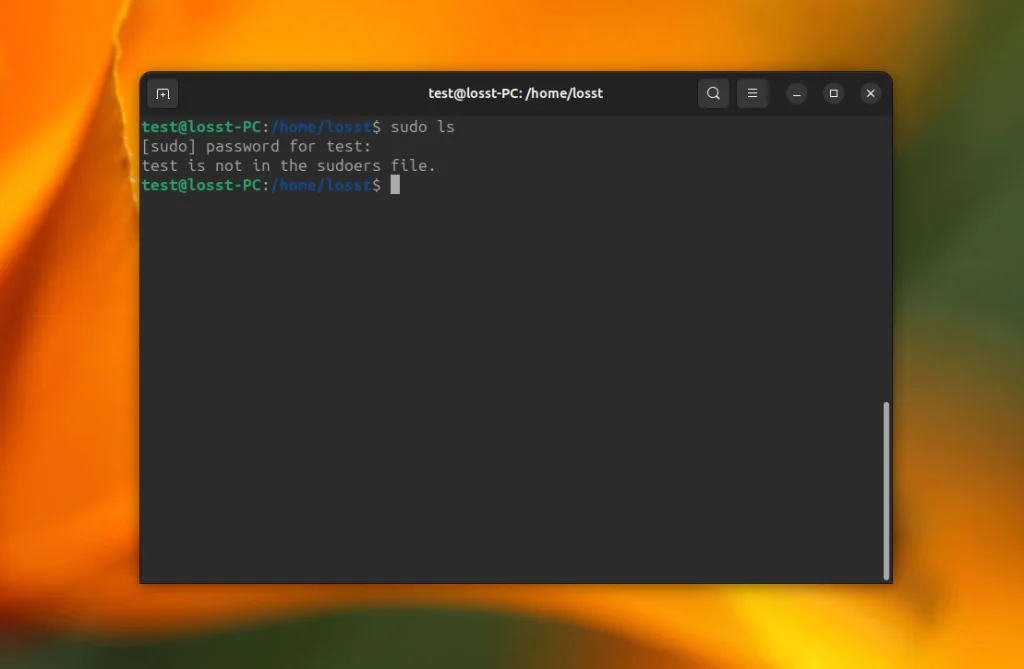Minimize the terminal window

(x=797, y=93)
